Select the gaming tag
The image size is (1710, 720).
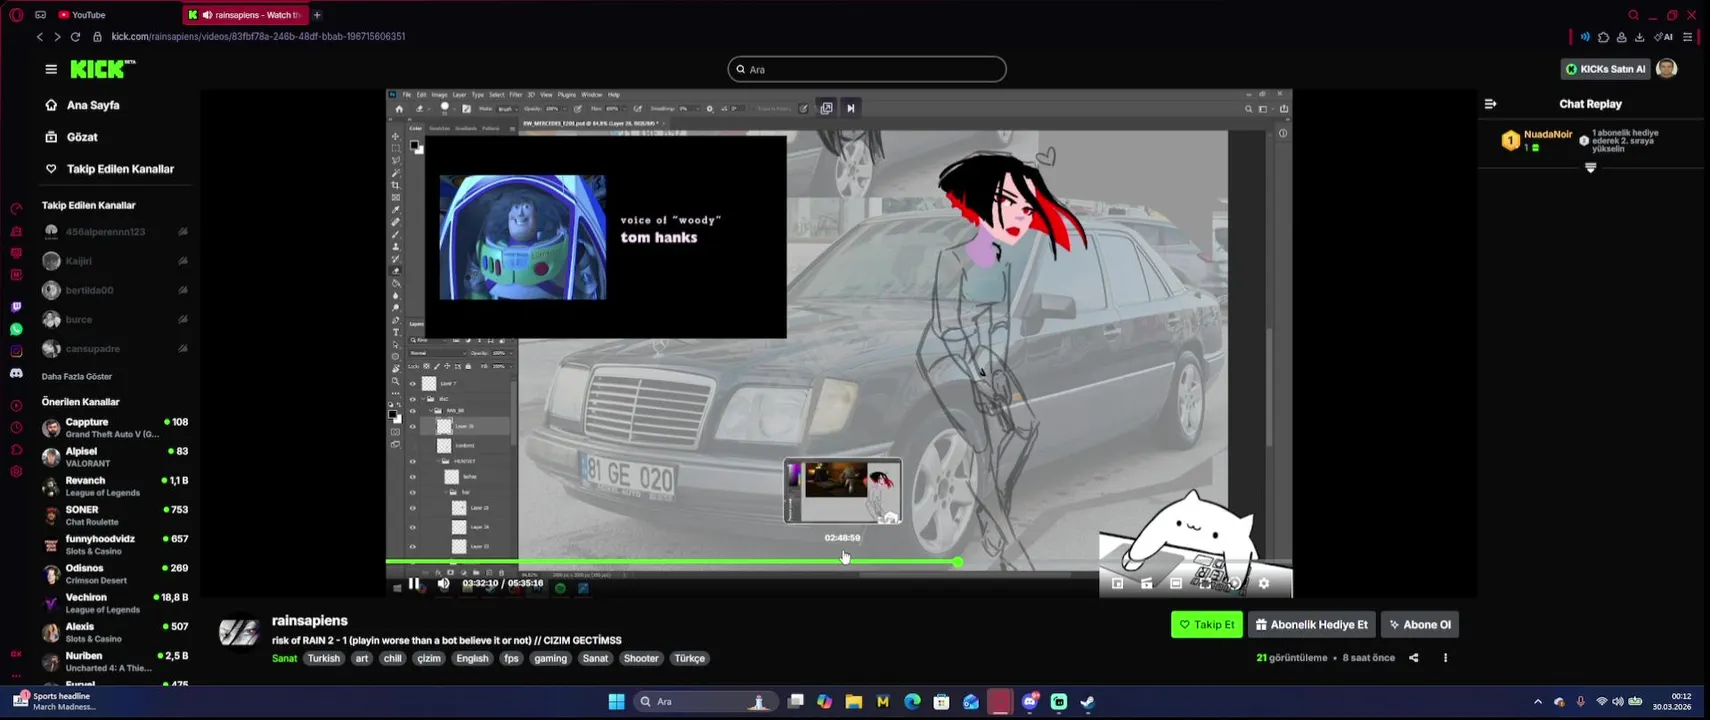tap(550, 659)
